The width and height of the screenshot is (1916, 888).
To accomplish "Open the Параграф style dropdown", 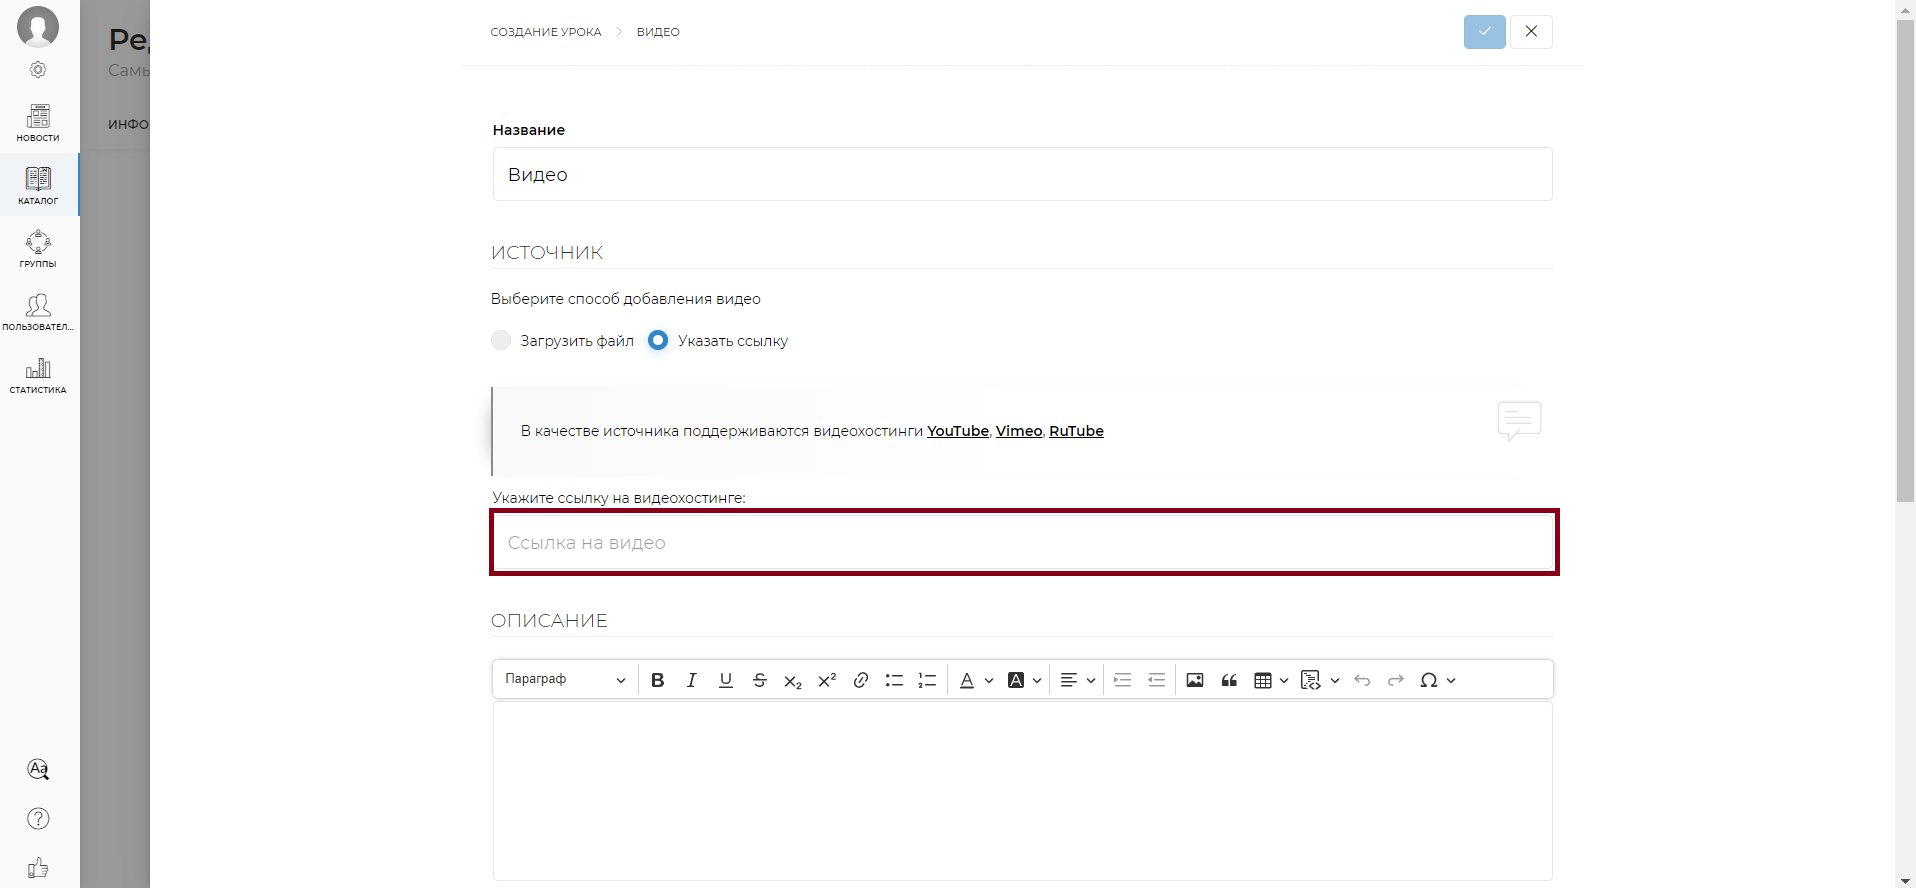I will (565, 680).
